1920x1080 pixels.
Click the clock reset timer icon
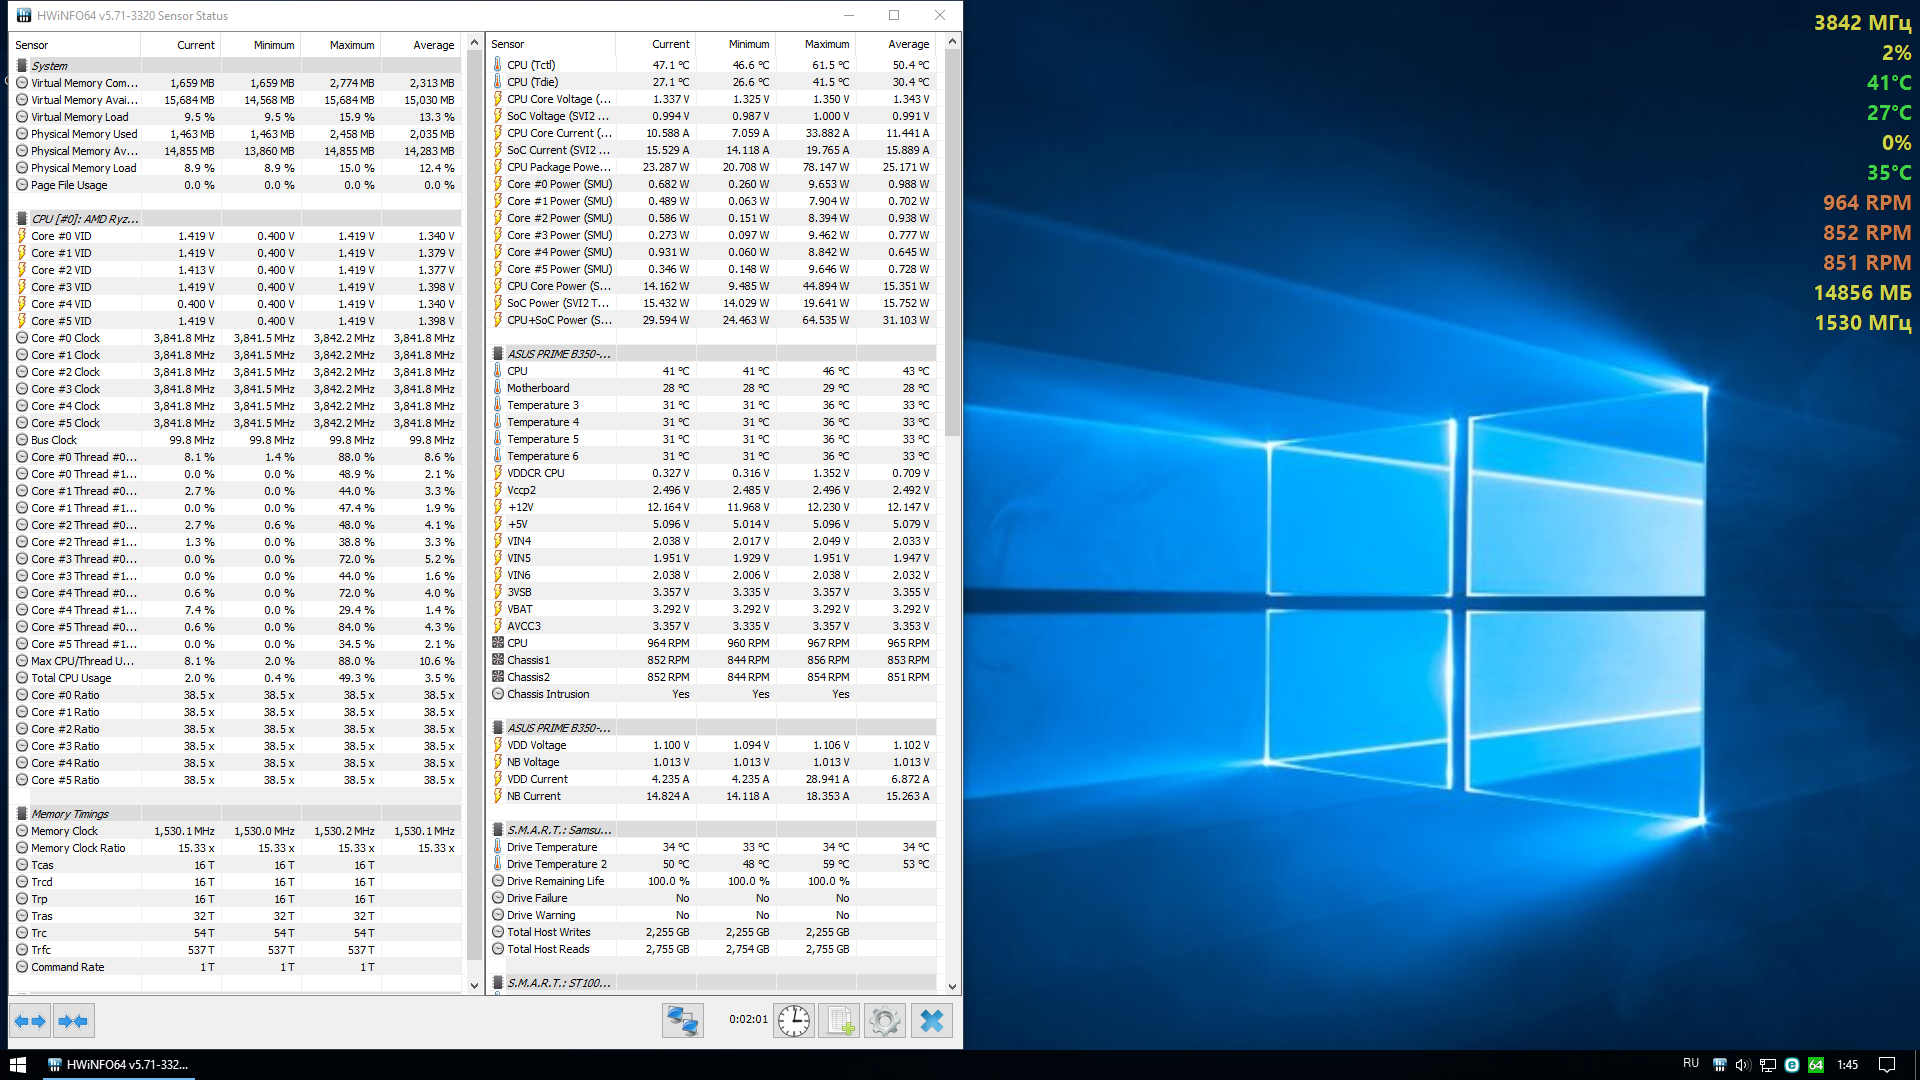tap(794, 1021)
